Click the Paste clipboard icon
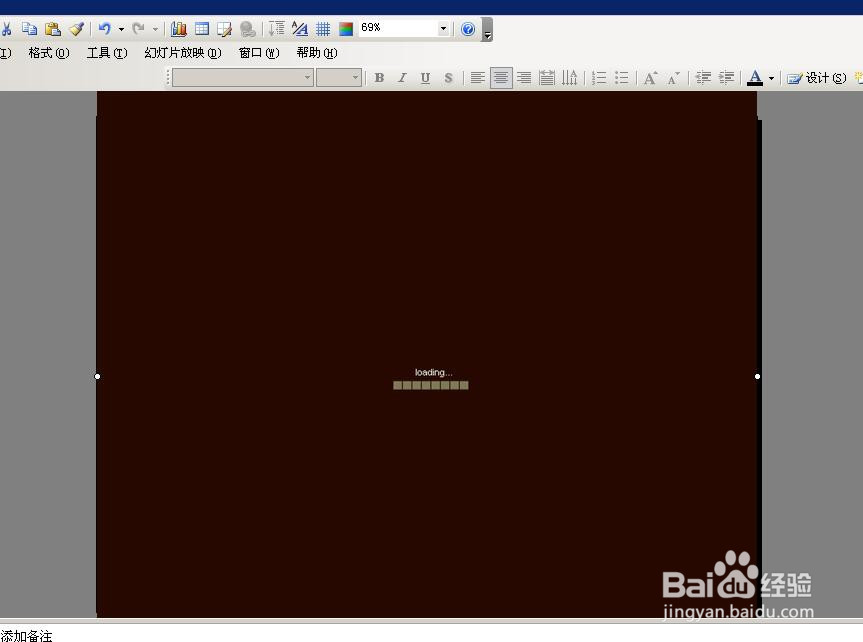Viewport: 863px width, 642px height. coord(53,29)
